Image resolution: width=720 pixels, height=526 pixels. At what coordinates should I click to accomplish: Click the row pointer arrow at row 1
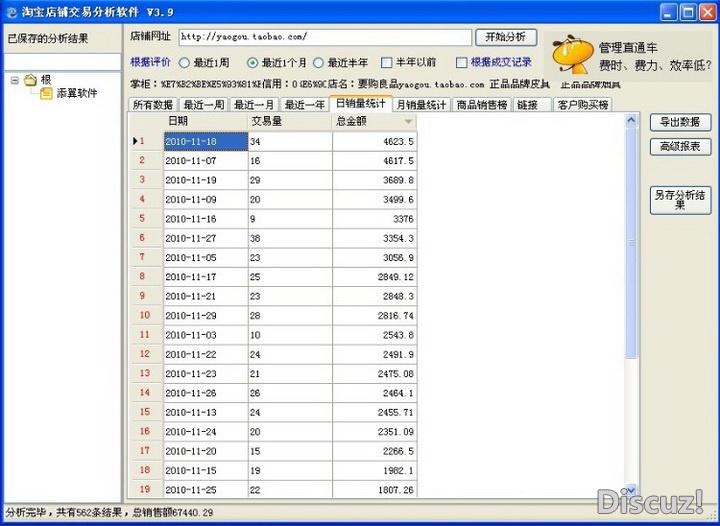(x=136, y=141)
